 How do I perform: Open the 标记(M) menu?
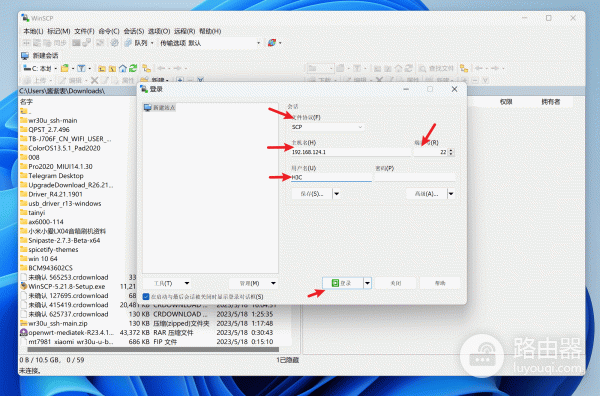(59, 31)
